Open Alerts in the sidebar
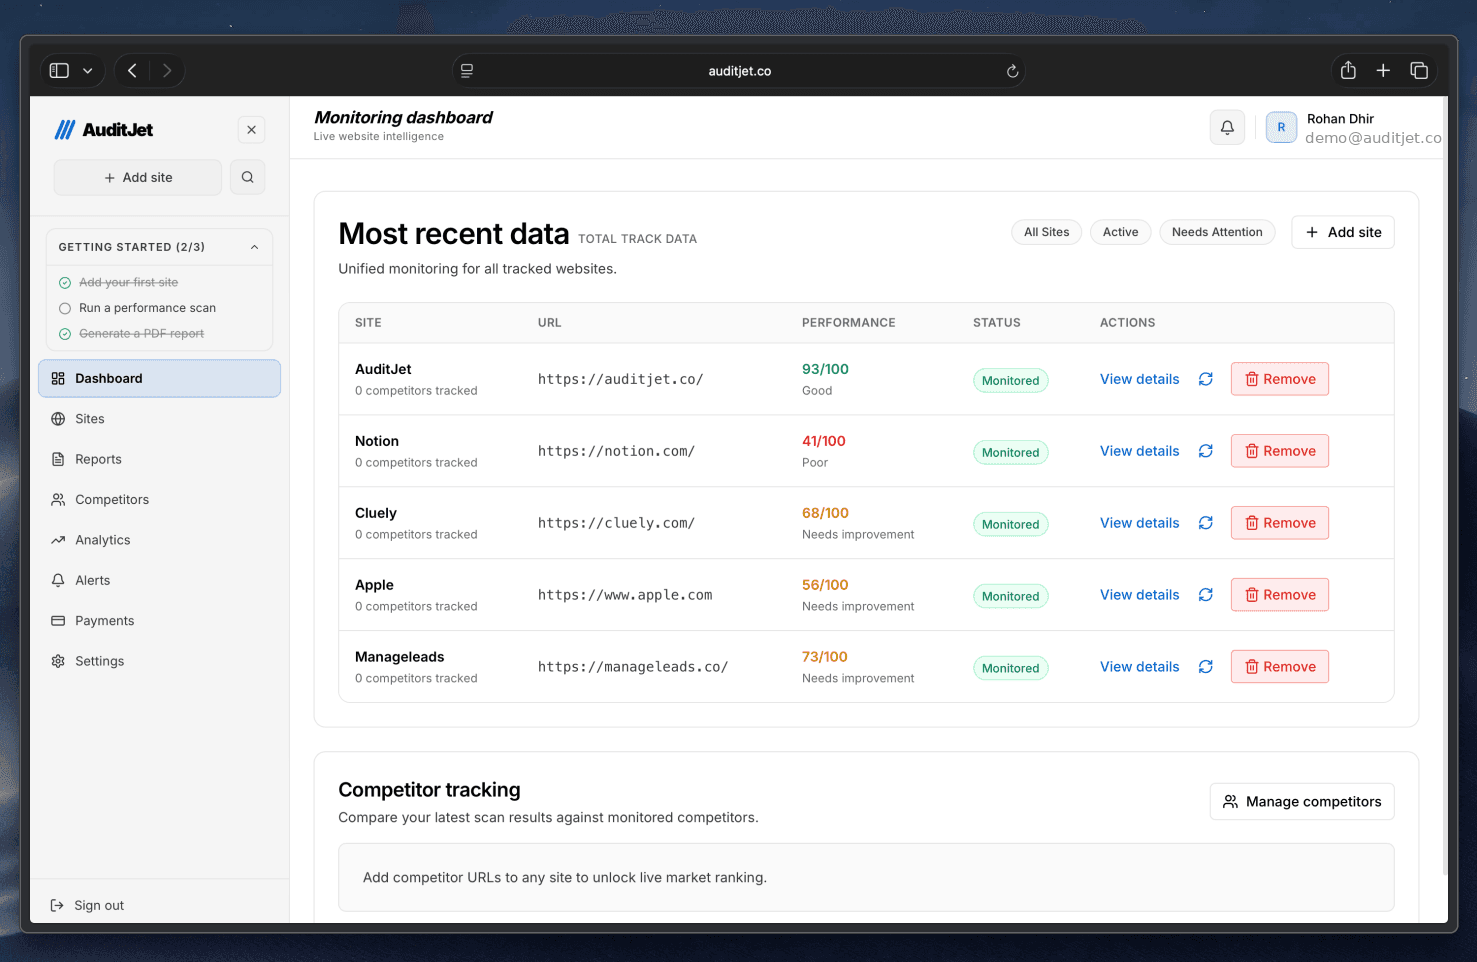 (x=159, y=580)
